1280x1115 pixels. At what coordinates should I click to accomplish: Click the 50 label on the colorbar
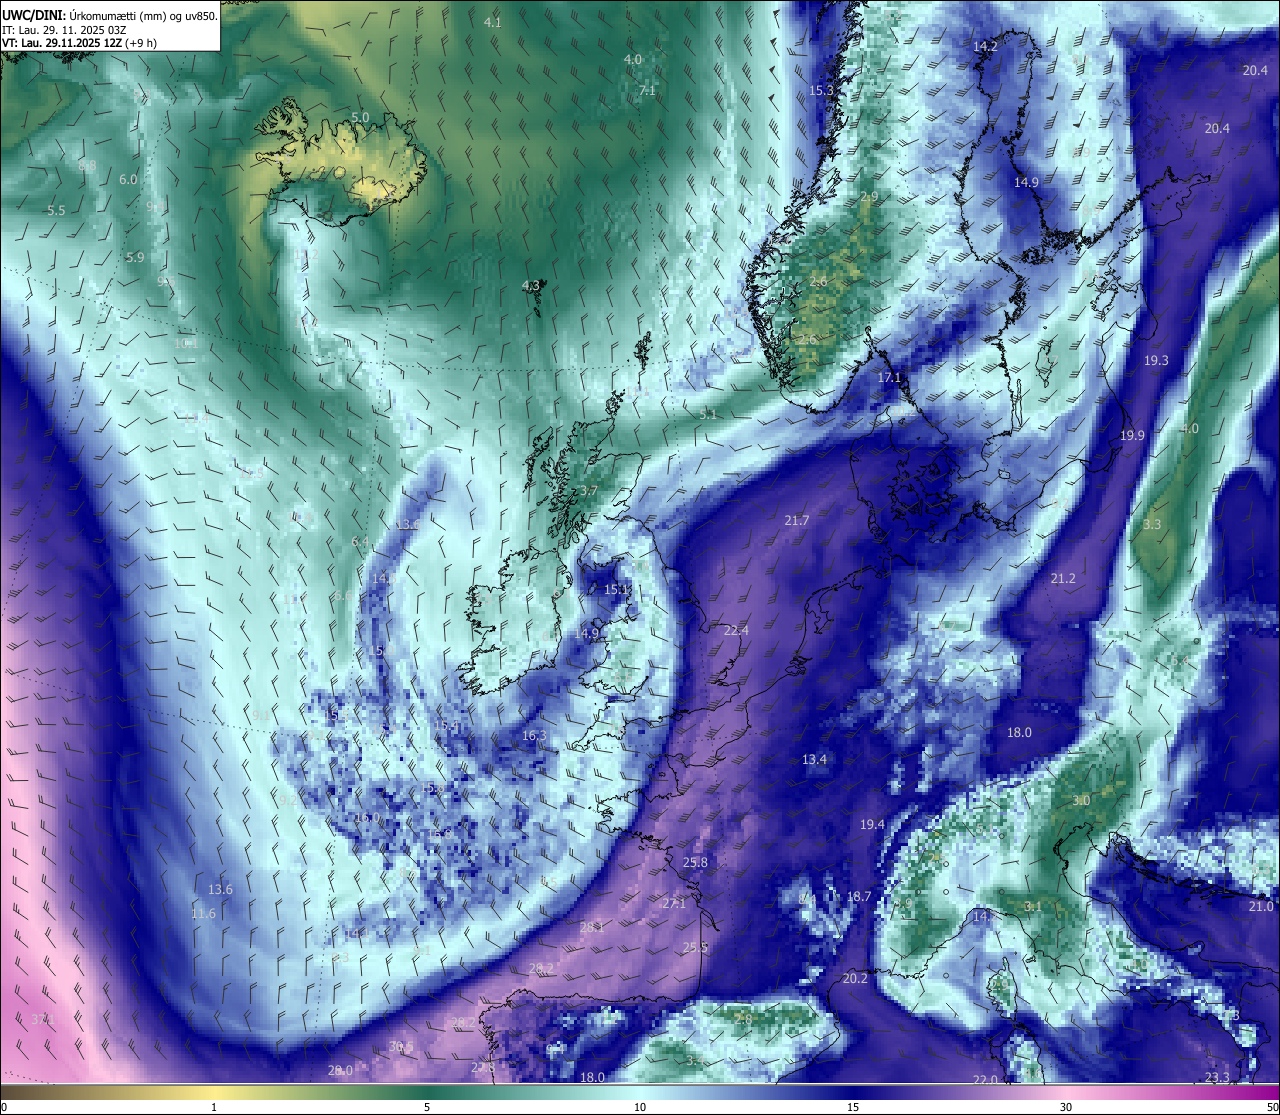1272,1107
